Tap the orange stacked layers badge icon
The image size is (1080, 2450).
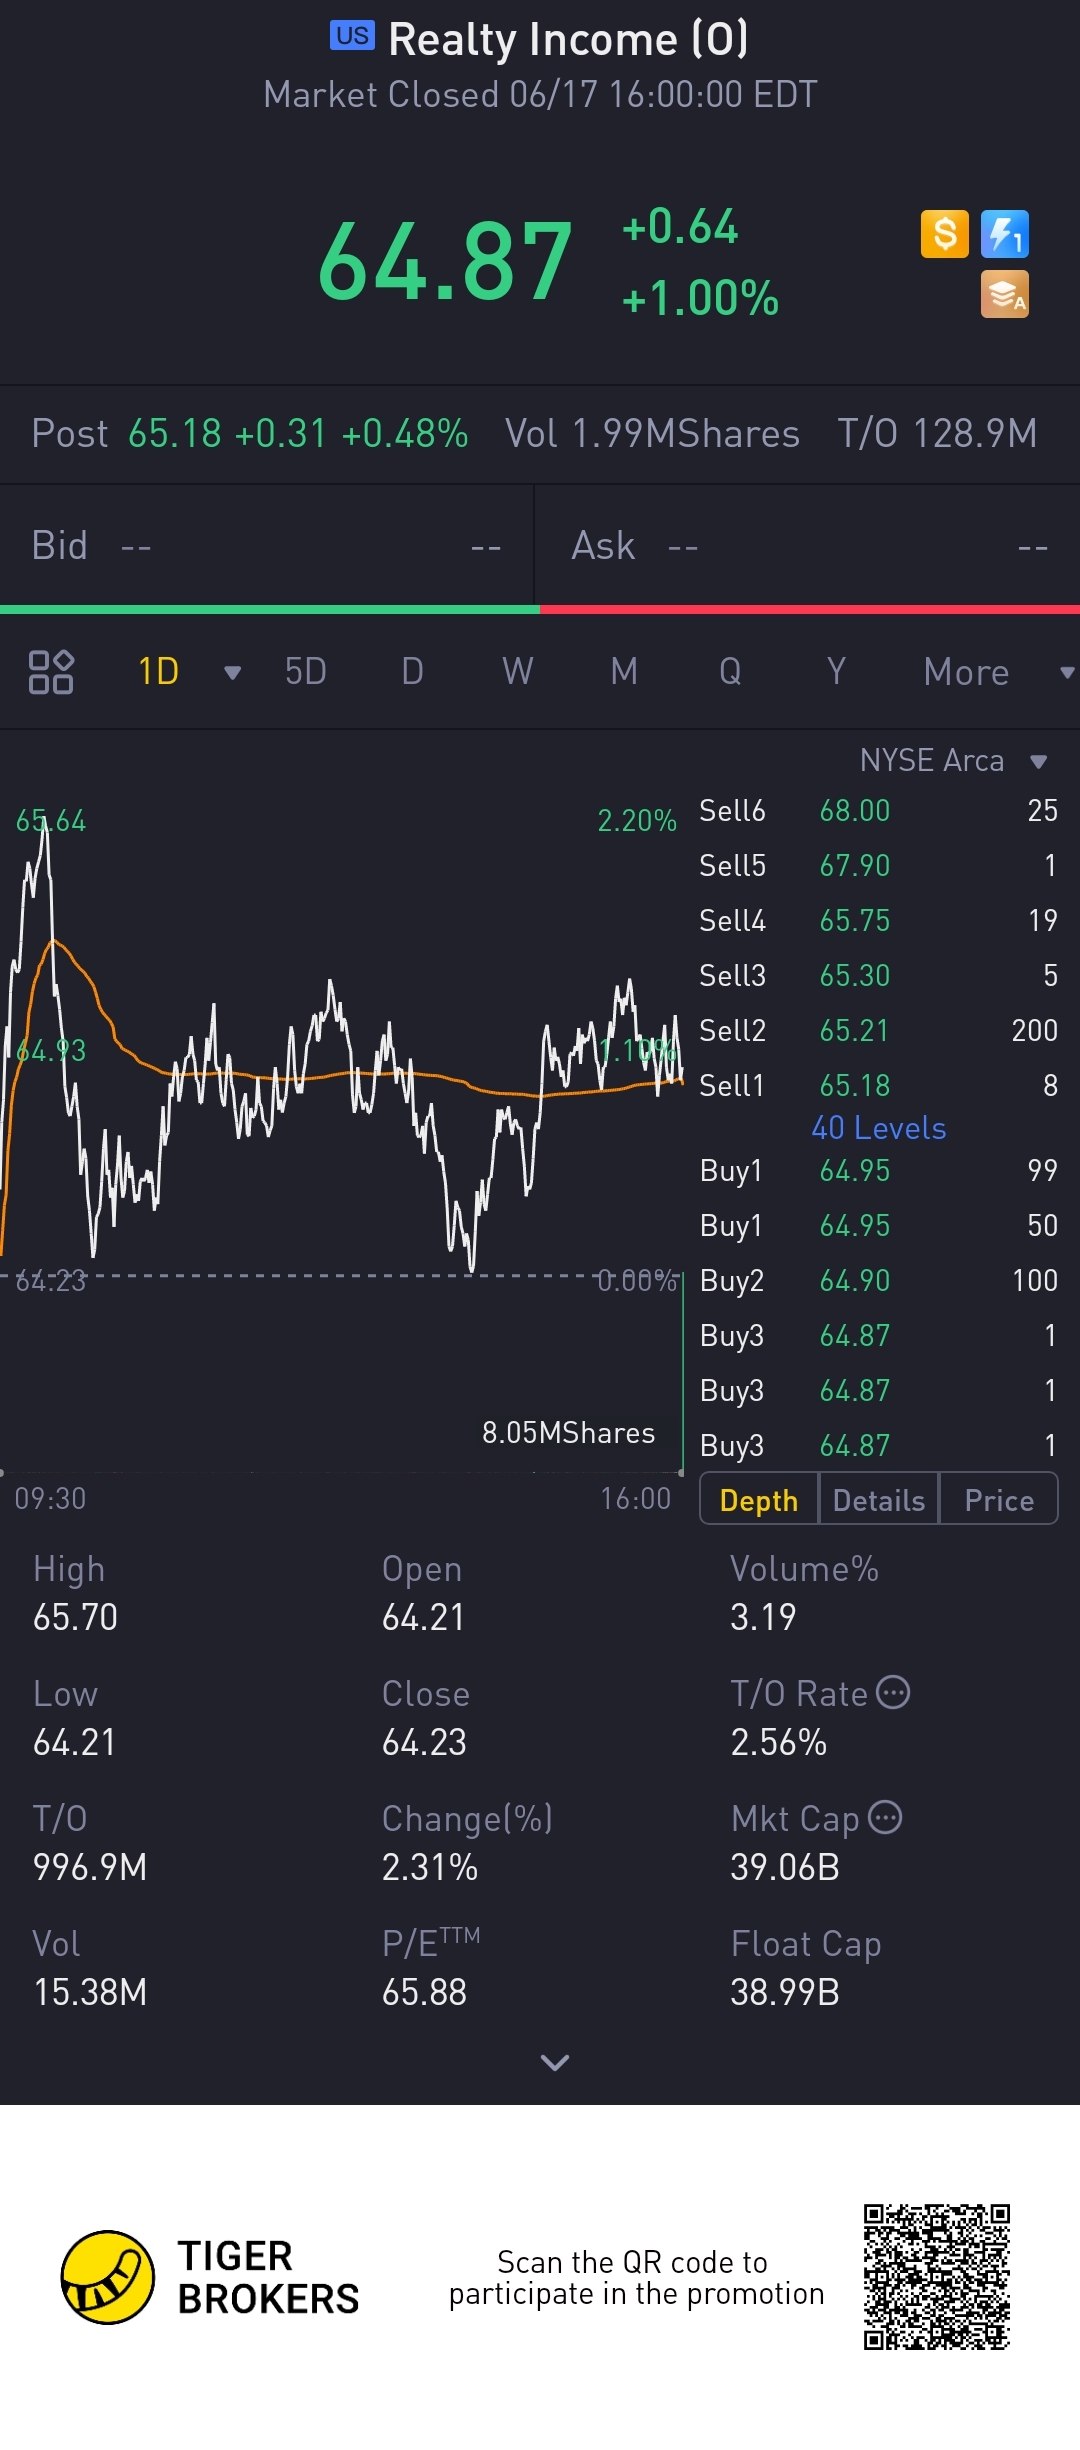1004,295
